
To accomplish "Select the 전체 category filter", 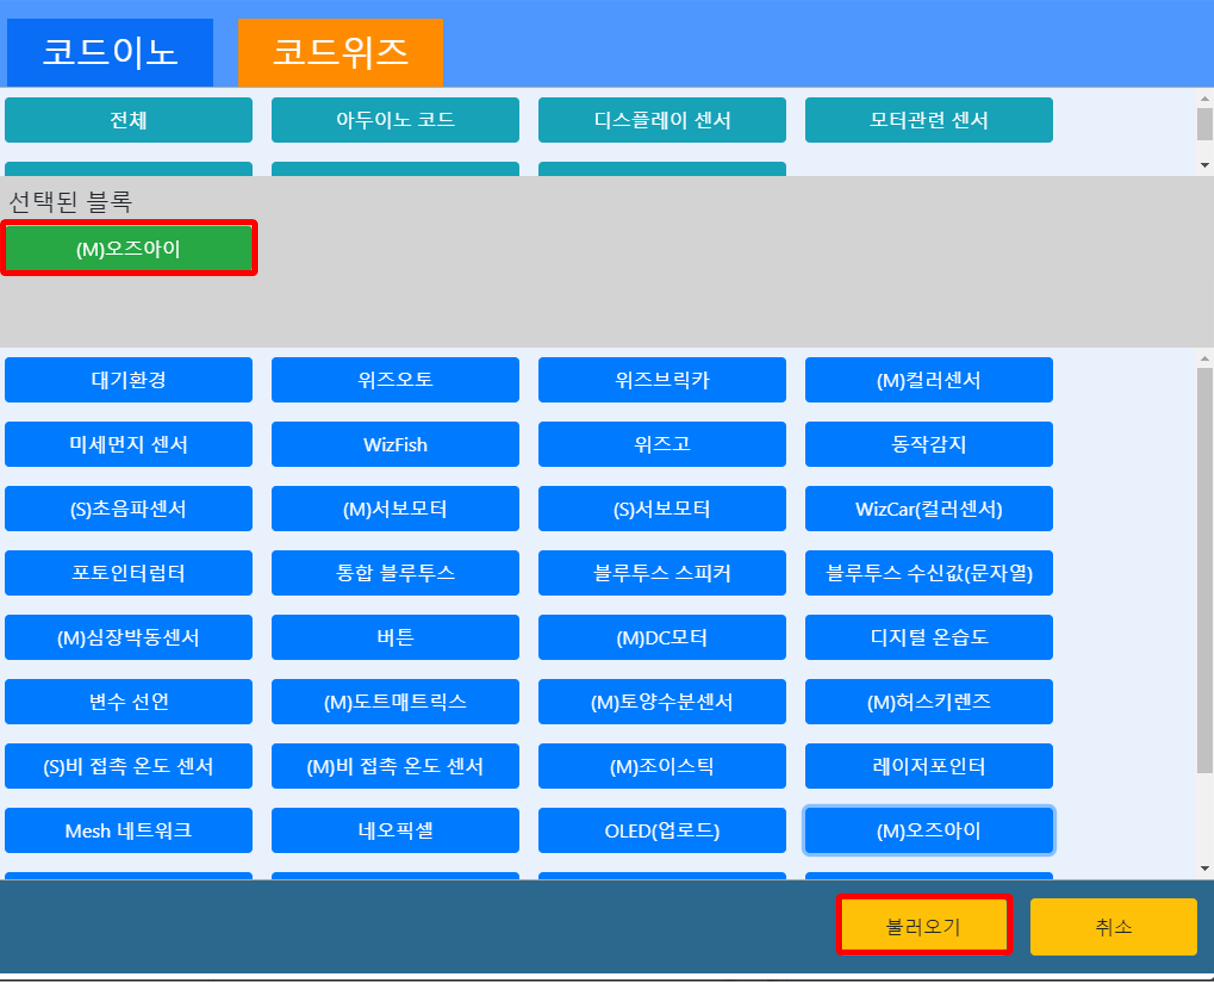I will (x=128, y=120).
